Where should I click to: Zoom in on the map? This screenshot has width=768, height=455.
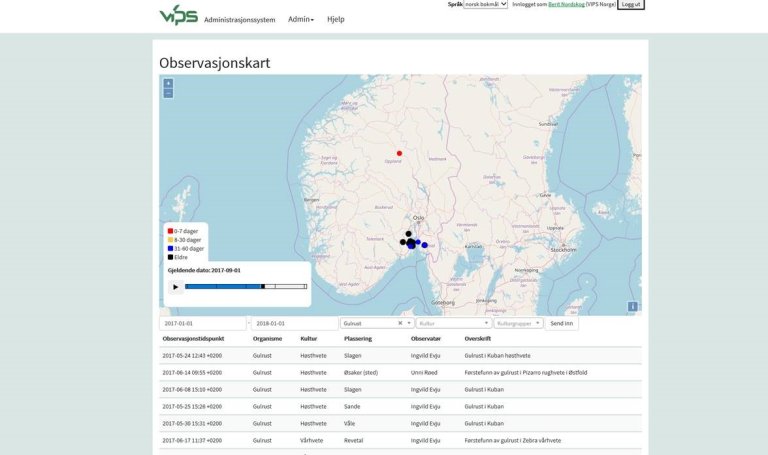pyautogui.click(x=168, y=84)
